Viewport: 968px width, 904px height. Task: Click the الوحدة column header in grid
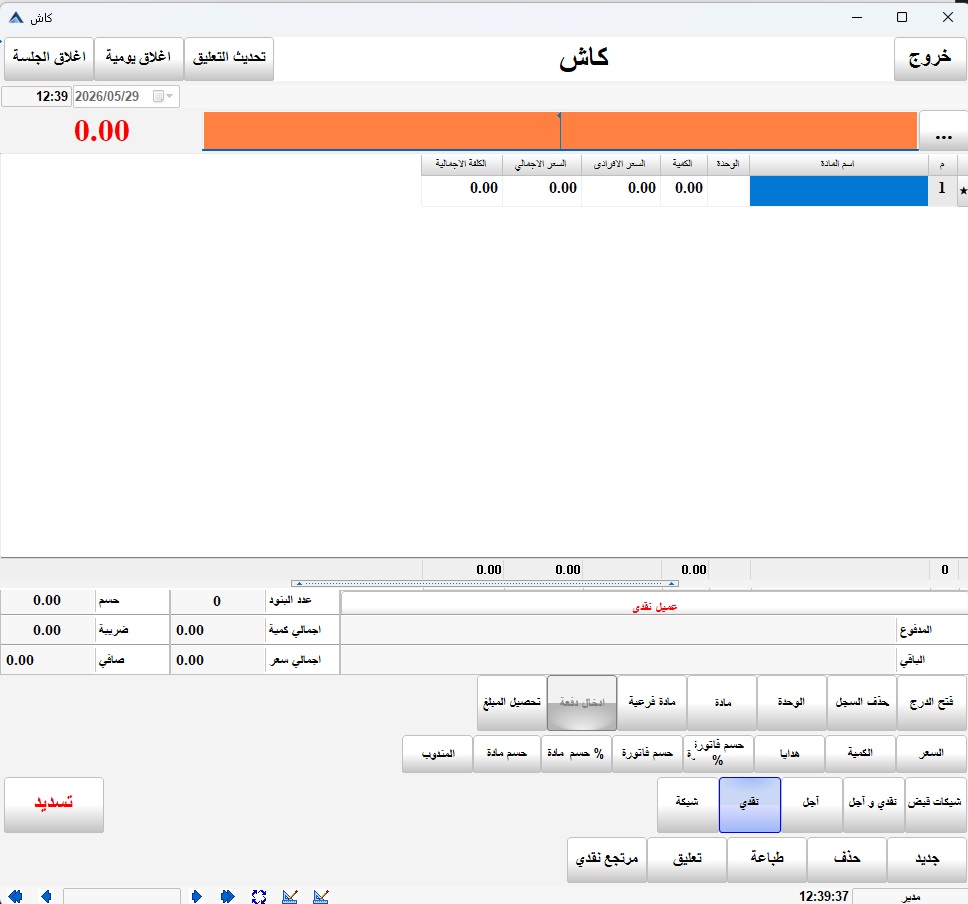728,164
